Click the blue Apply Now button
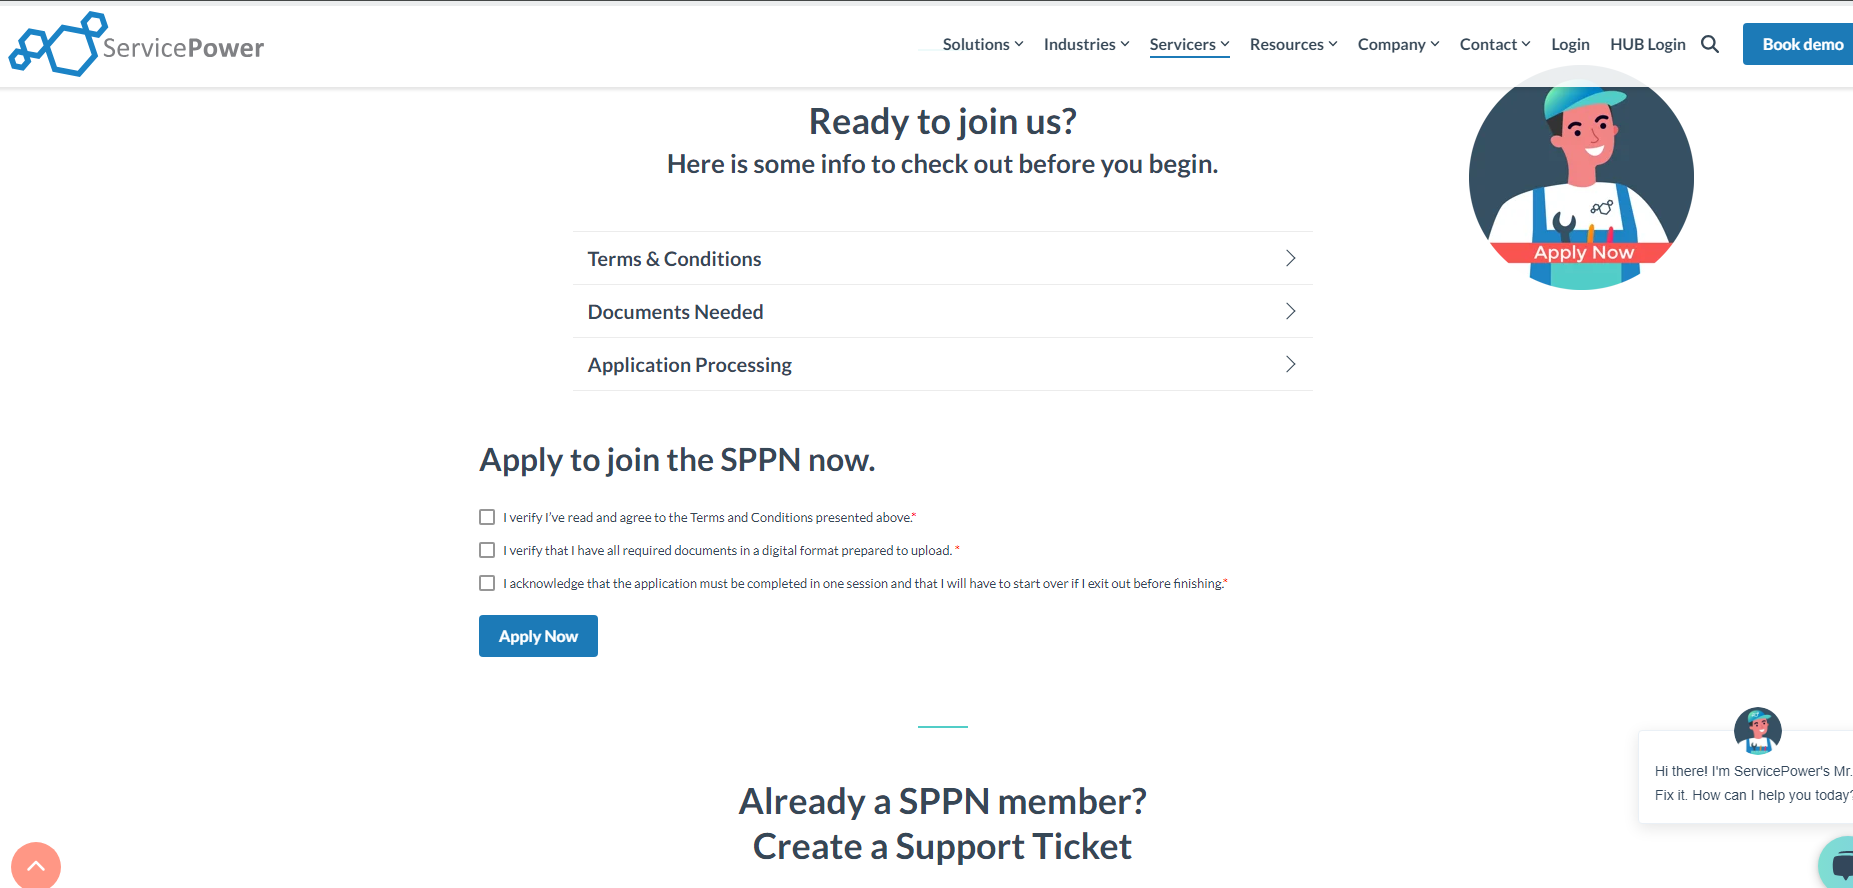This screenshot has width=1853, height=888. [538, 636]
